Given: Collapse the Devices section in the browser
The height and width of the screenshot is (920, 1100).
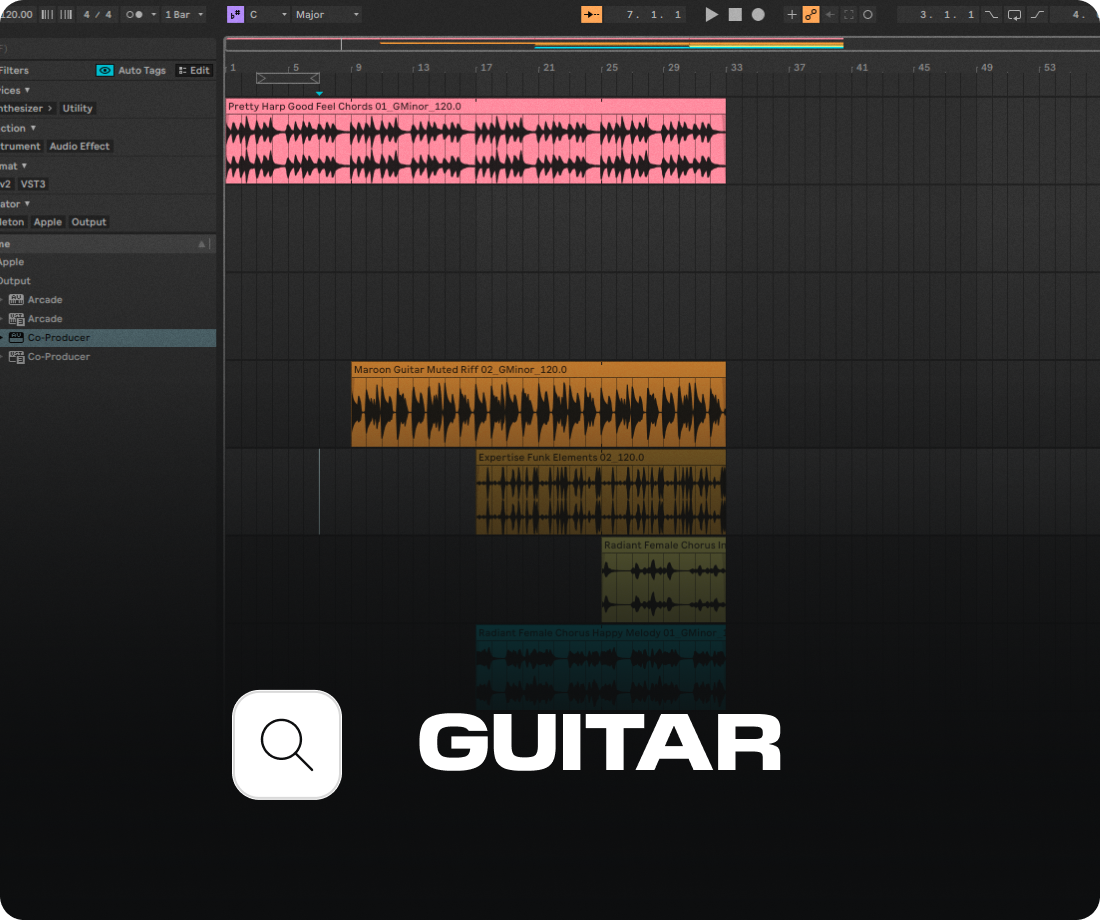Looking at the screenshot, I should pyautogui.click(x=27, y=90).
